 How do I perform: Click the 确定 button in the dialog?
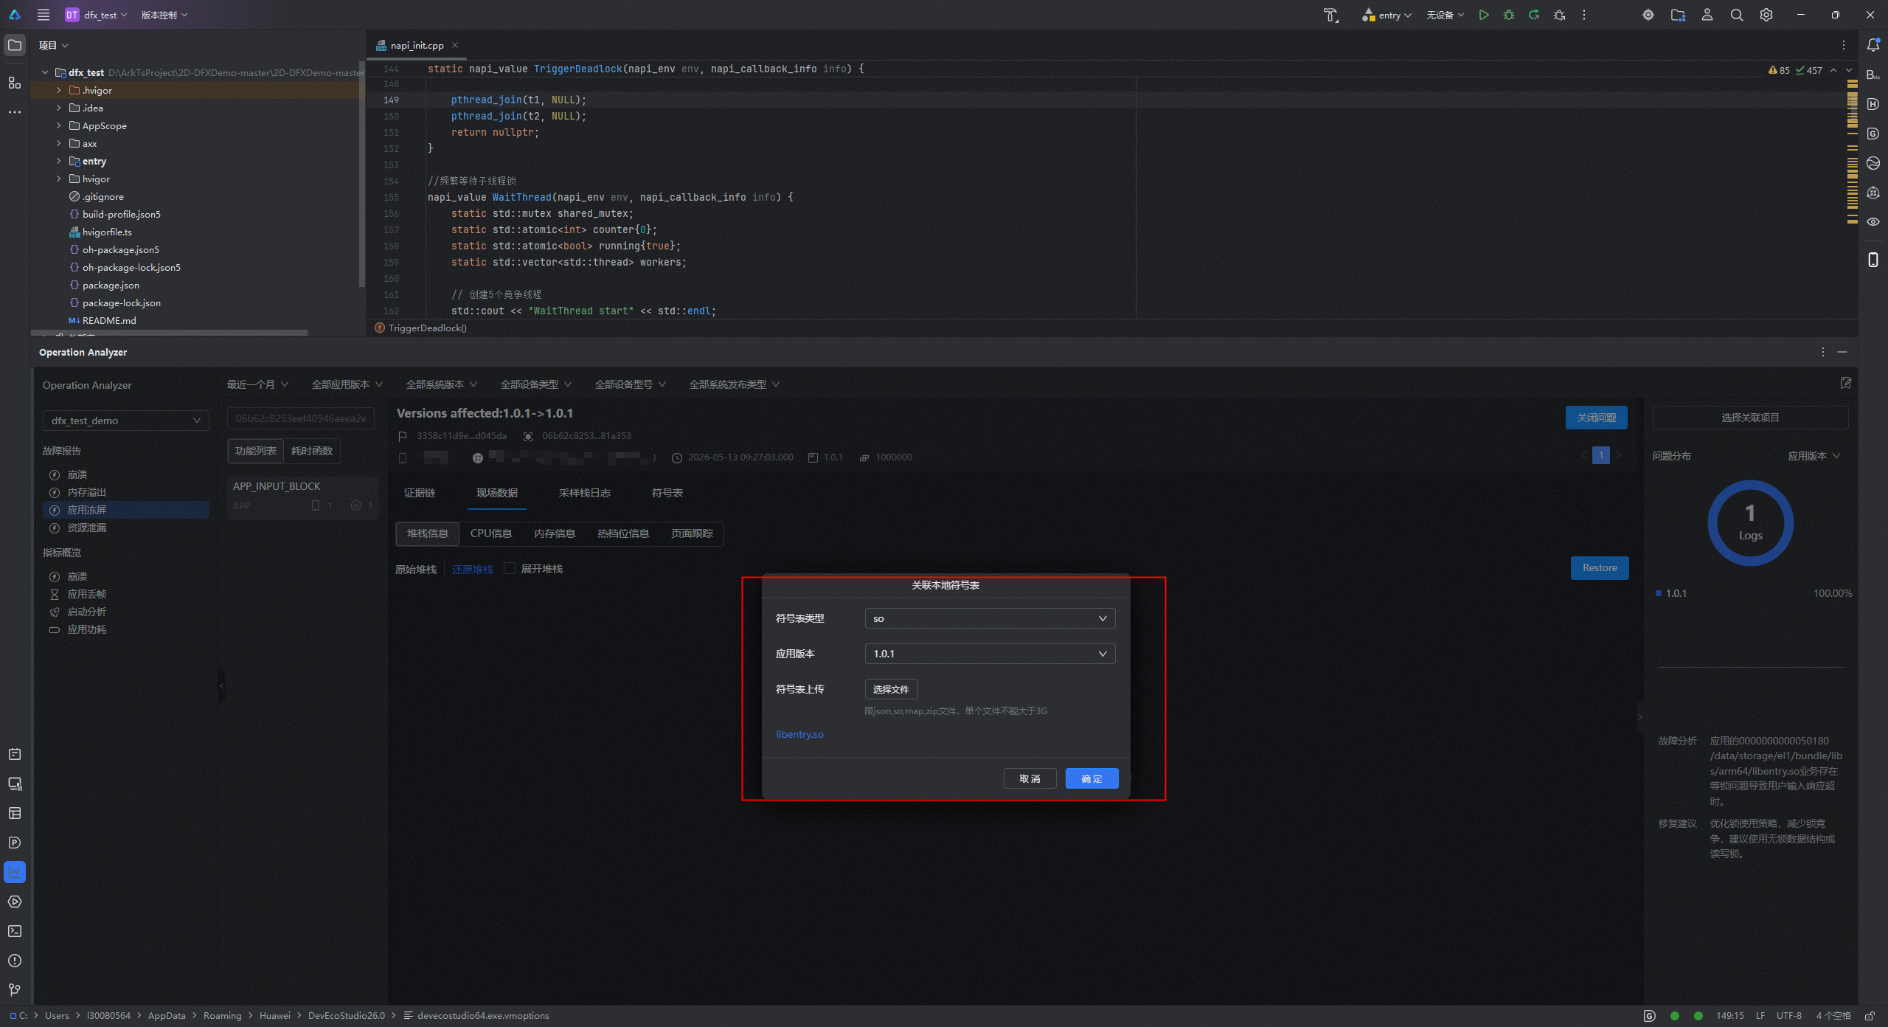click(x=1092, y=779)
